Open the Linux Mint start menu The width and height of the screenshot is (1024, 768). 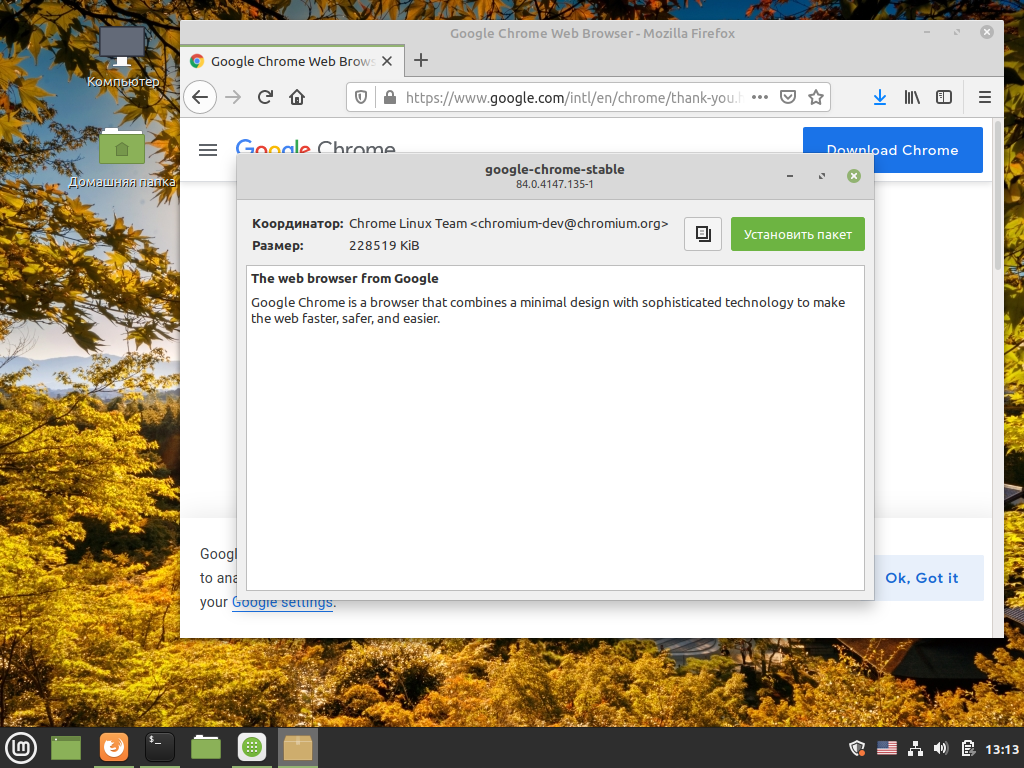pos(21,748)
